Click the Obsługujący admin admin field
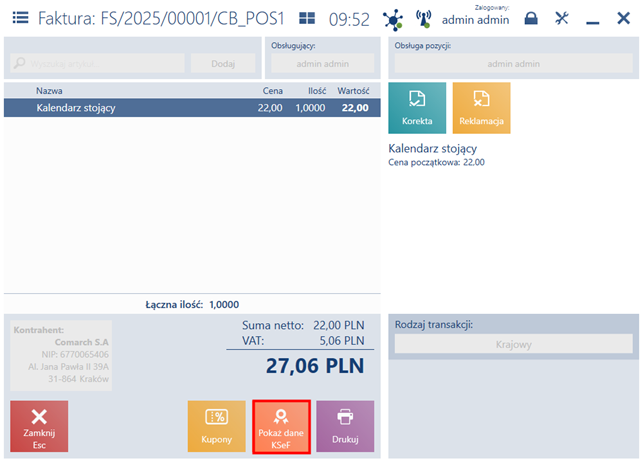Image resolution: width=643 pixels, height=463 pixels. click(322, 64)
